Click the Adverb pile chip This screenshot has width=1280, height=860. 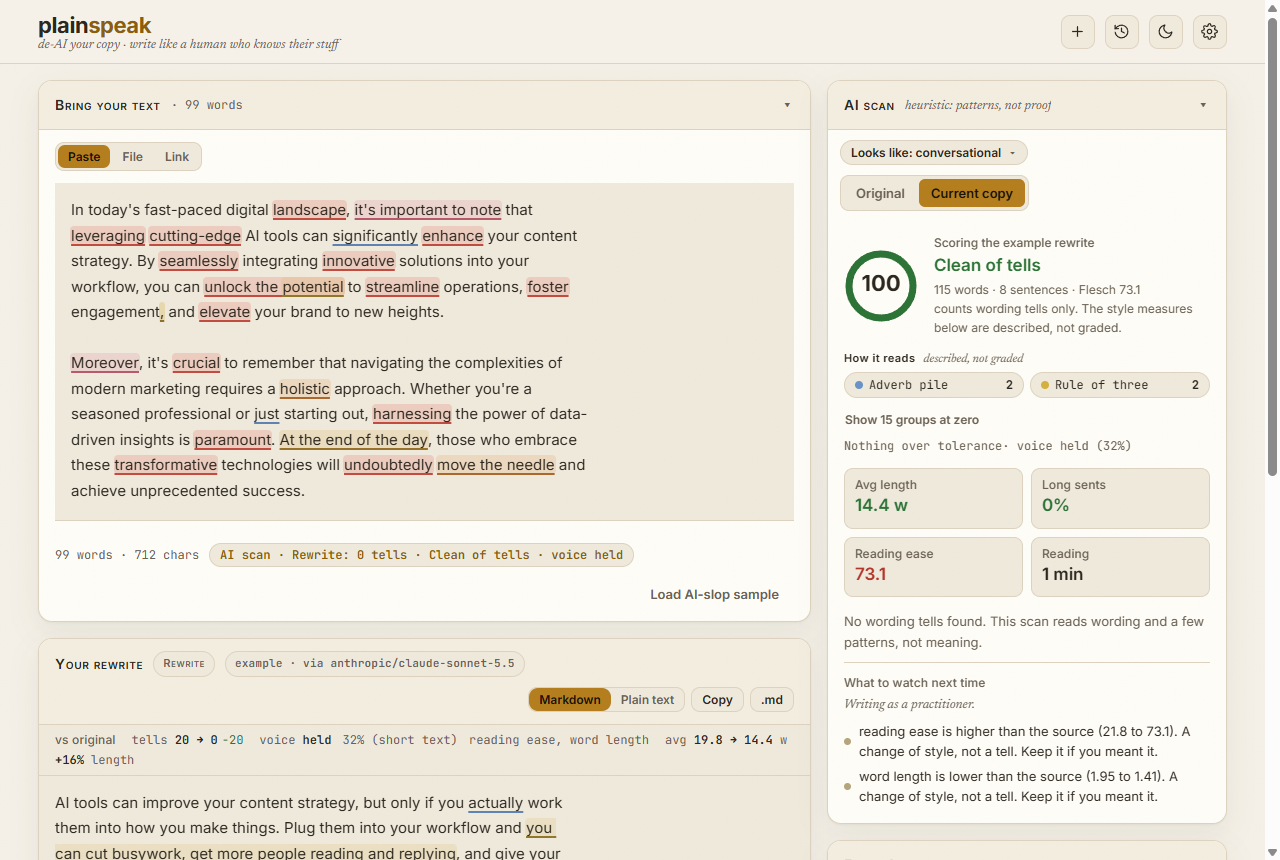click(934, 385)
